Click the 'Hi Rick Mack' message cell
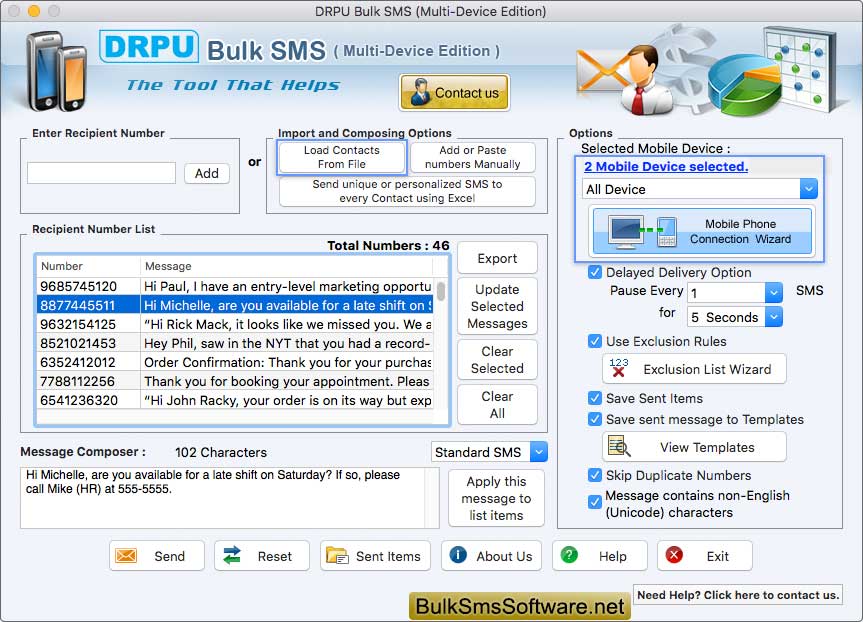Viewport: 863px width, 622px height. (x=287, y=324)
